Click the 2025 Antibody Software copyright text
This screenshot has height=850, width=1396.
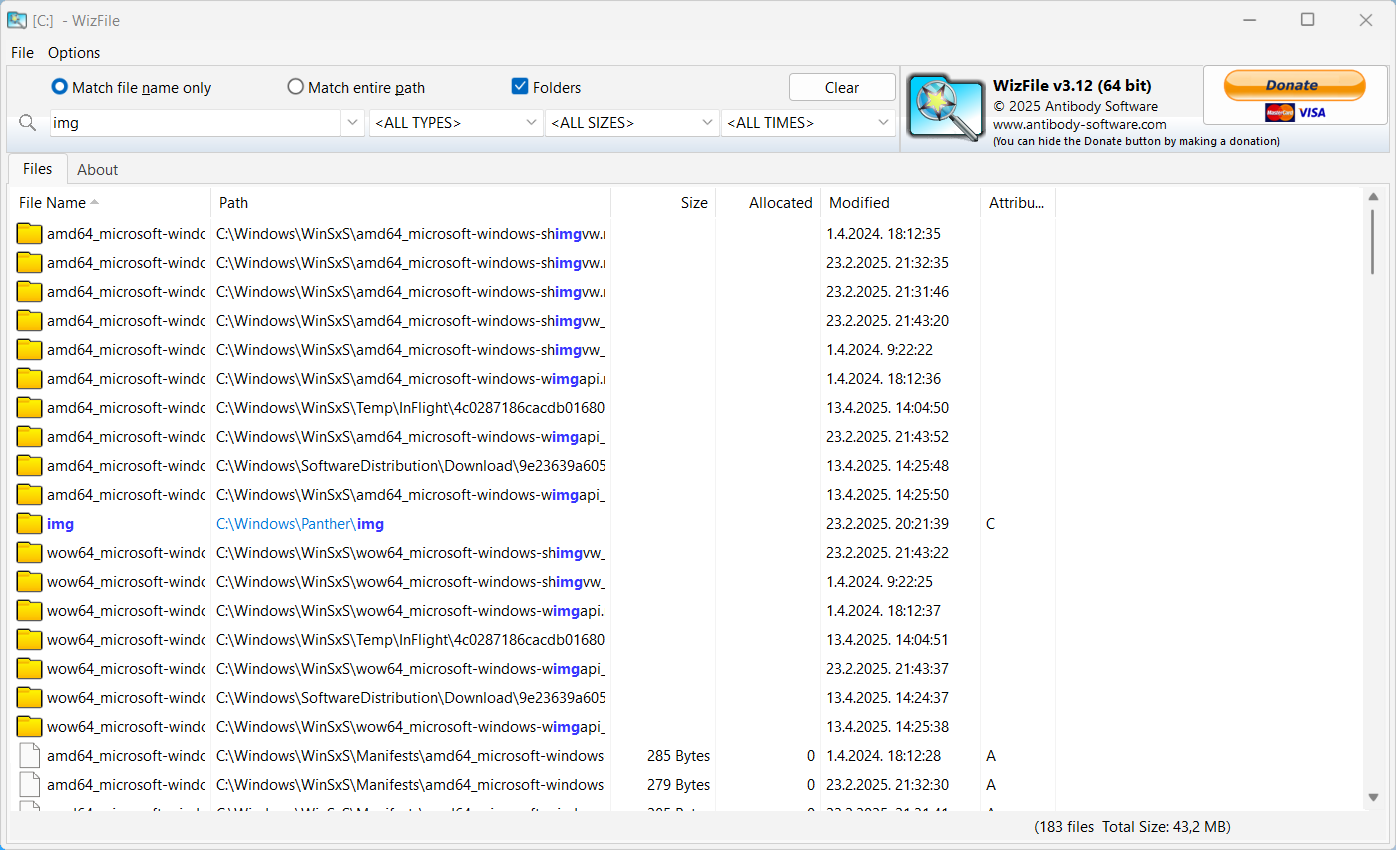1076,106
